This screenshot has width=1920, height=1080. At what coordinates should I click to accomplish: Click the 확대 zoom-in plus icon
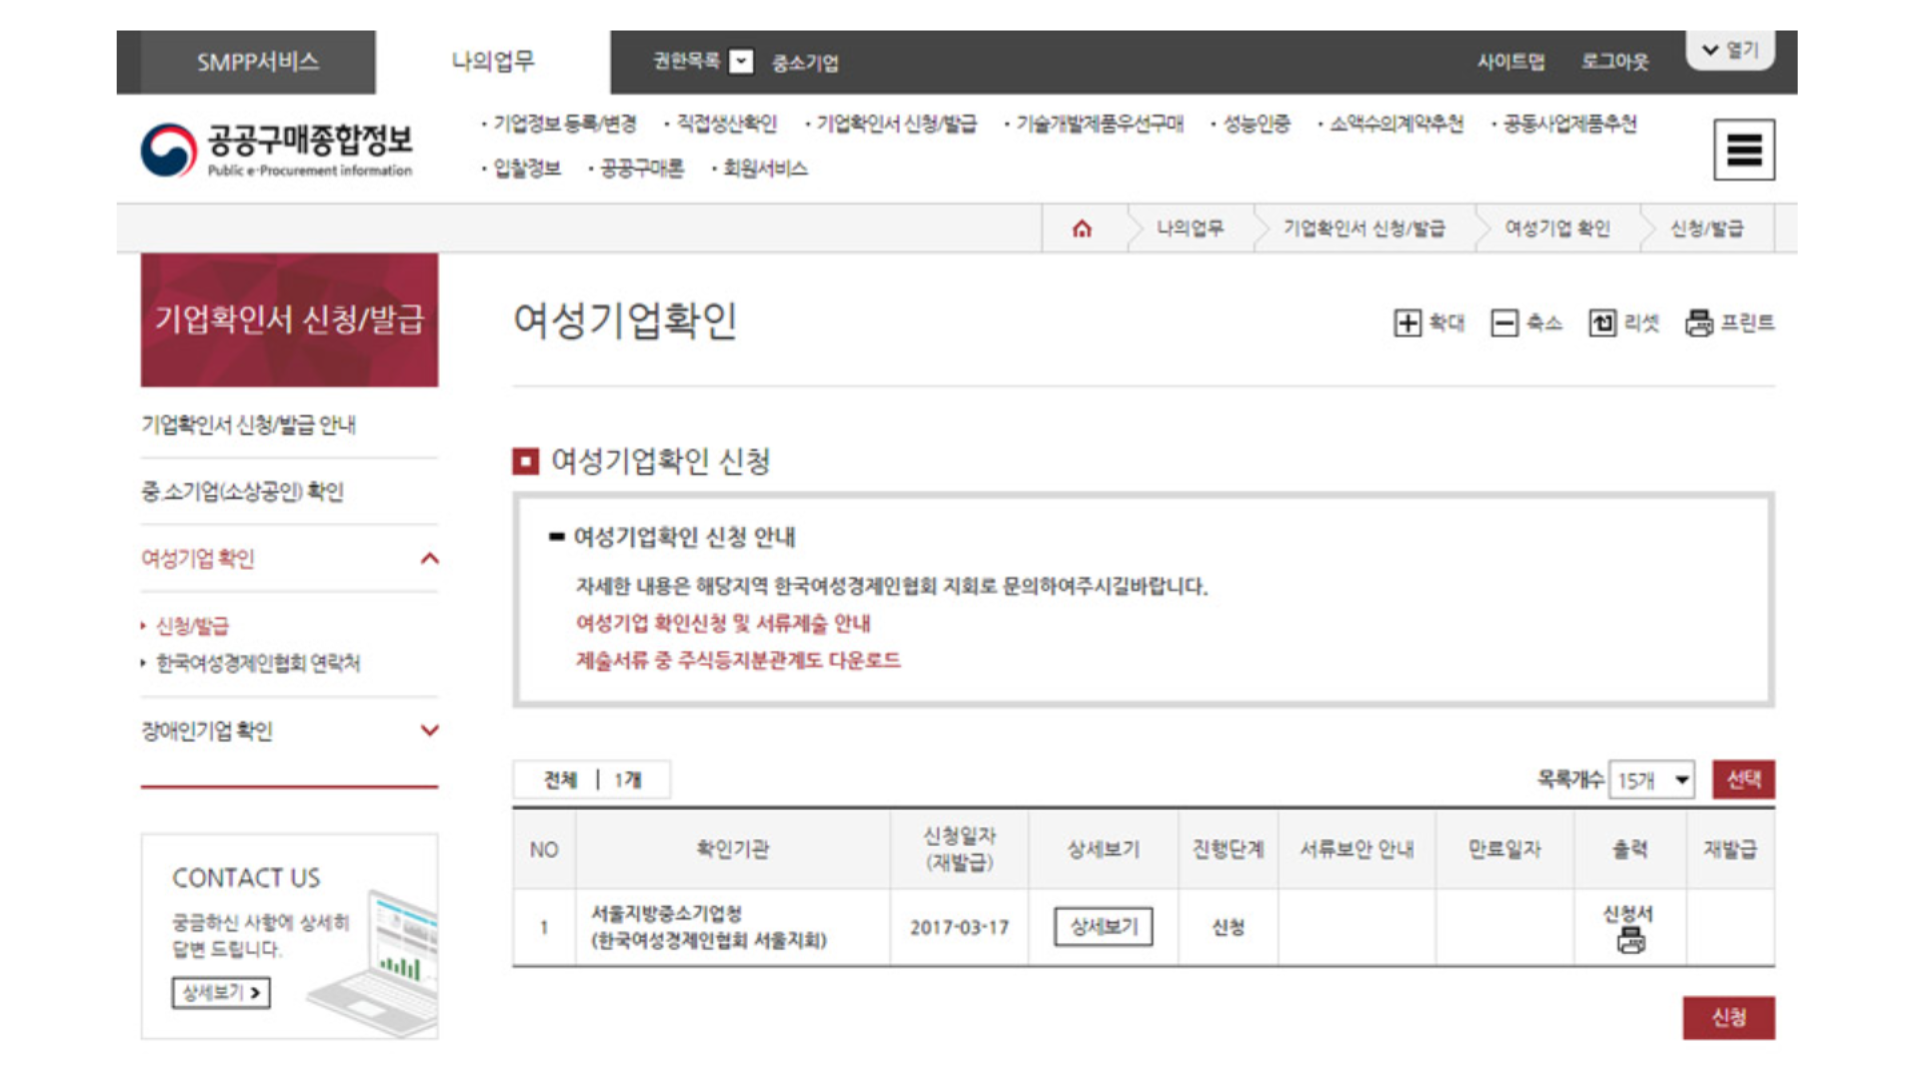1407,323
